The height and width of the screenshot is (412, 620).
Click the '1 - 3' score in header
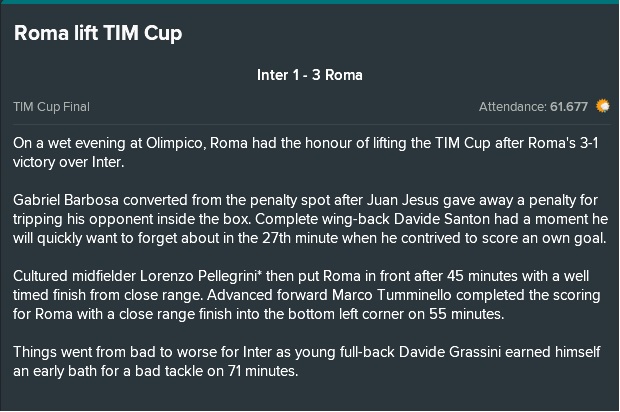(x=306, y=75)
